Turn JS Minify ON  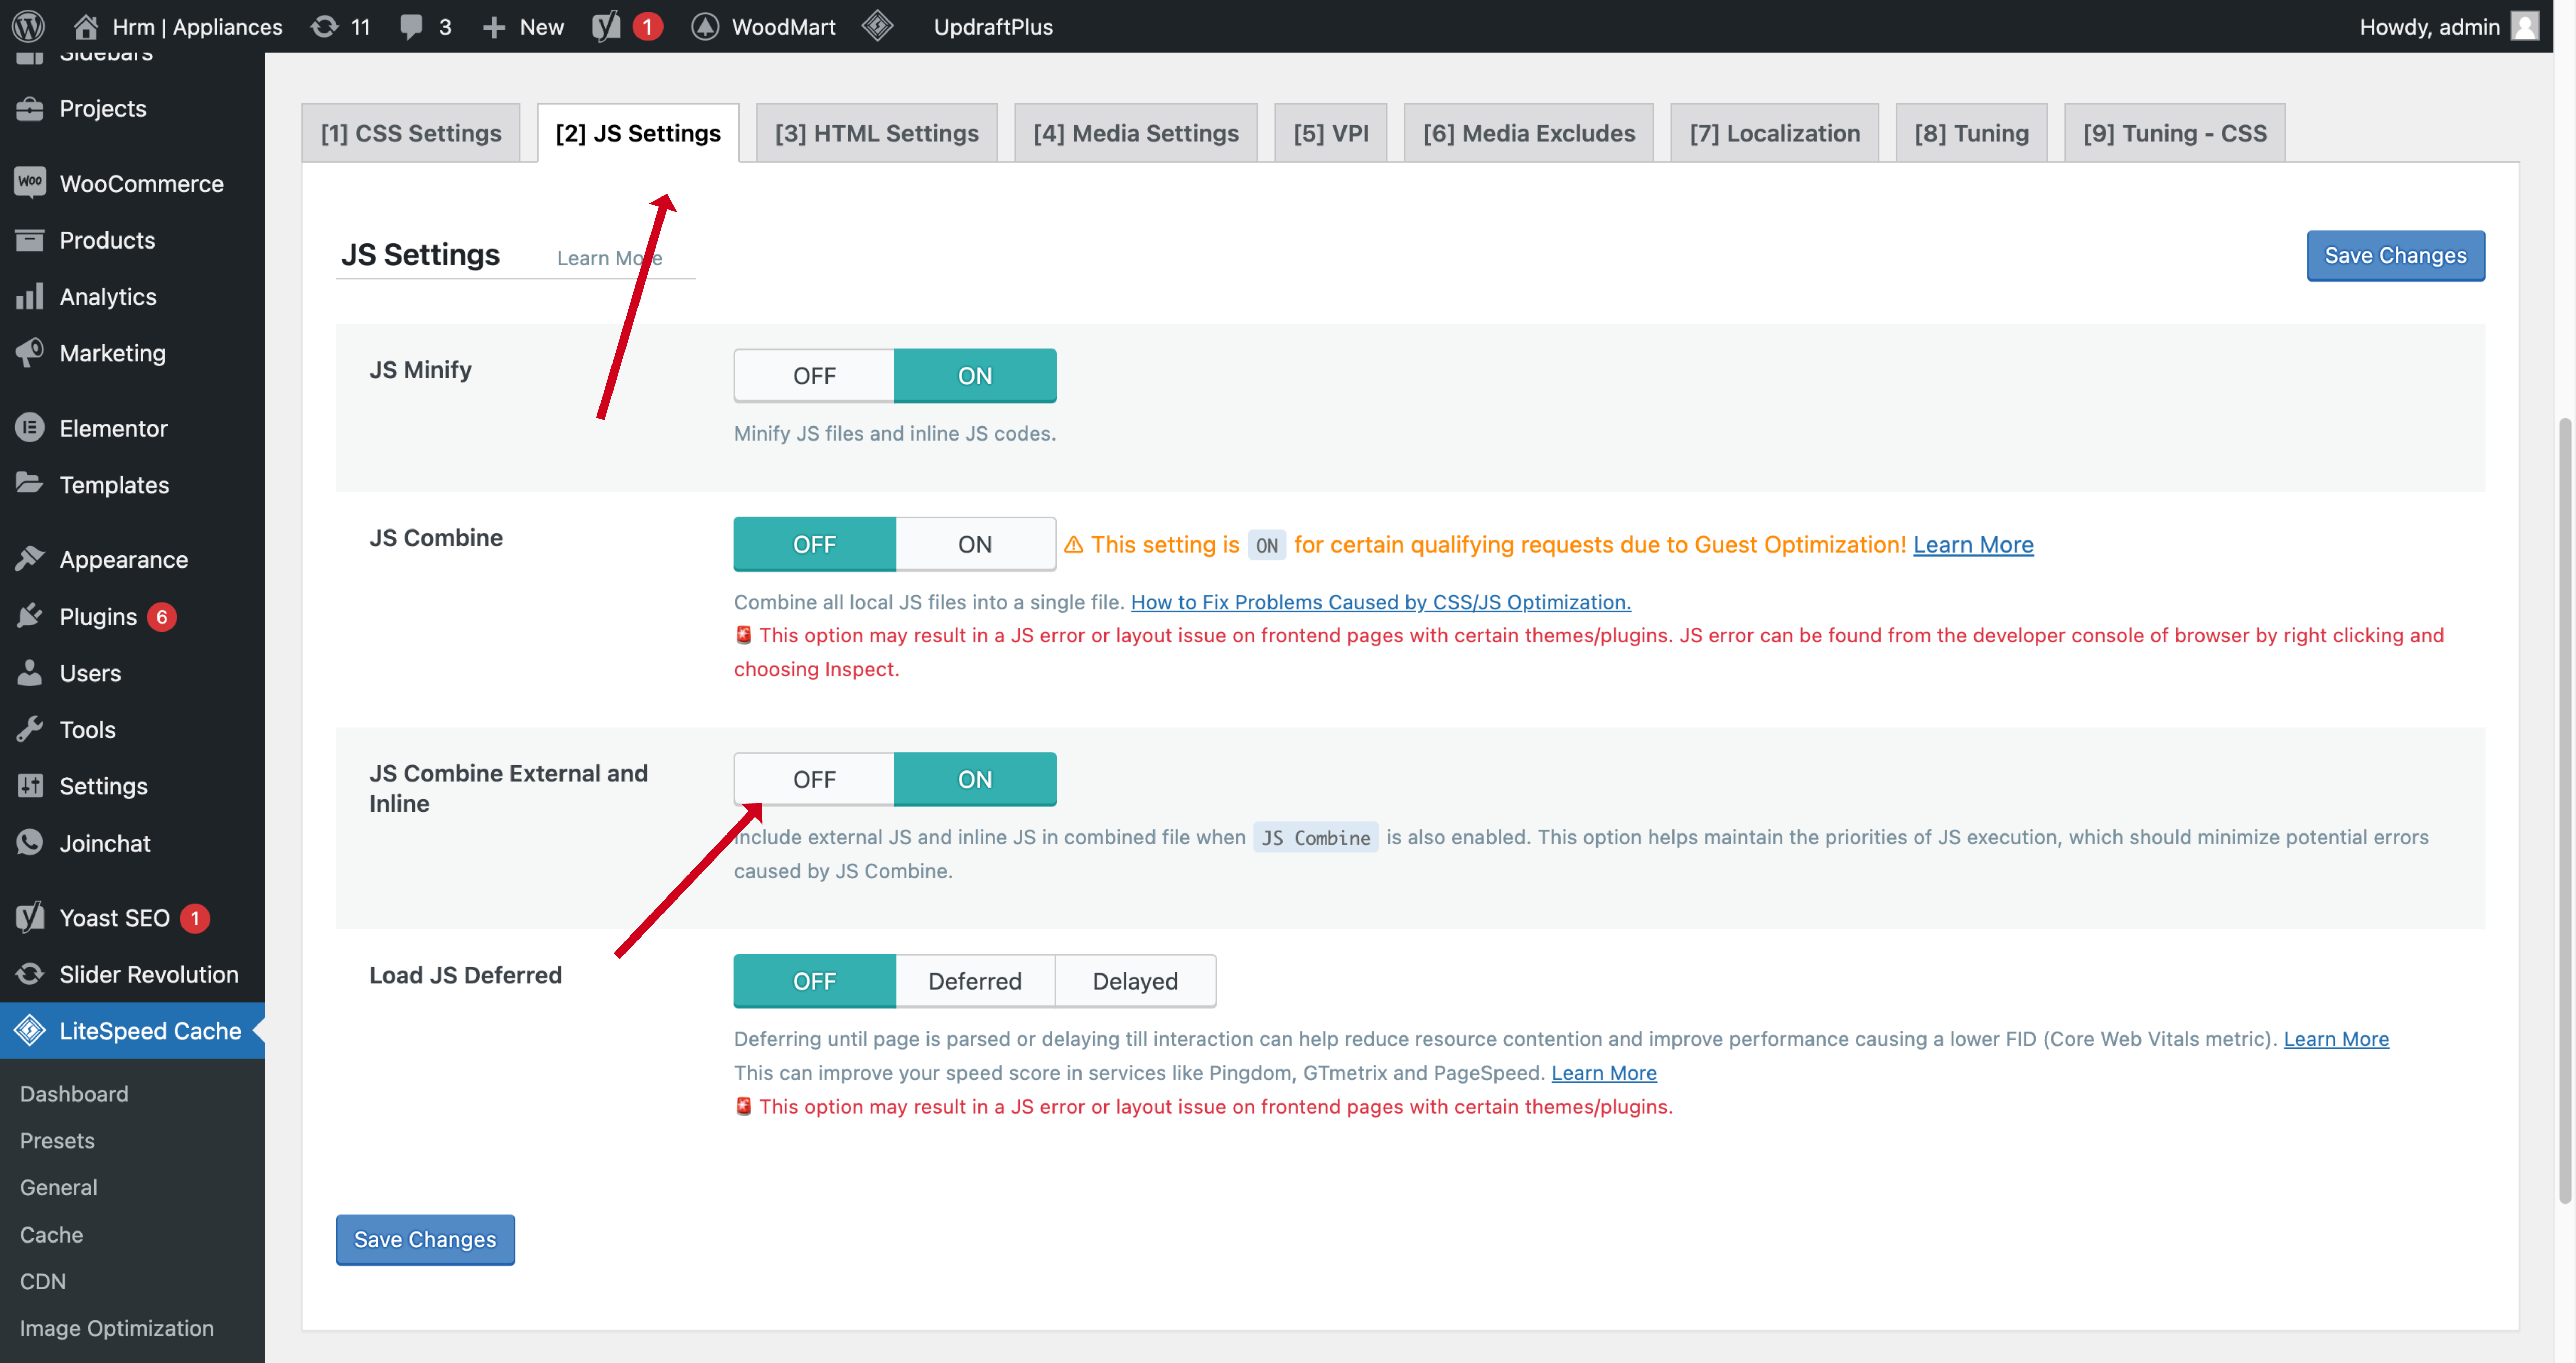(975, 376)
